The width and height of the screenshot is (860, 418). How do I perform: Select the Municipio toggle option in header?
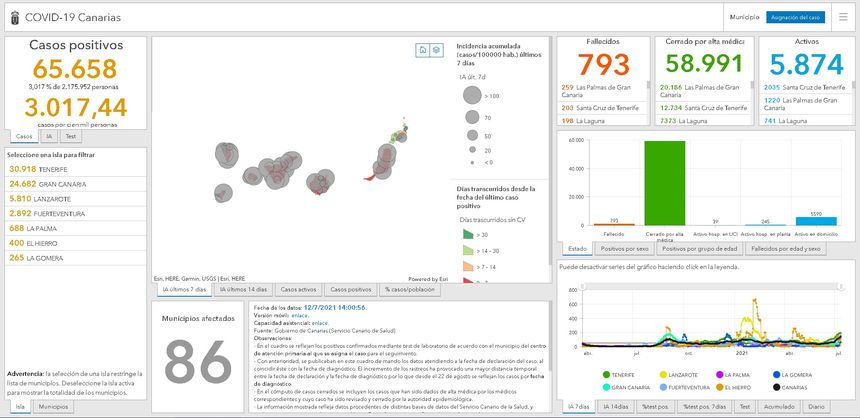pyautogui.click(x=744, y=18)
